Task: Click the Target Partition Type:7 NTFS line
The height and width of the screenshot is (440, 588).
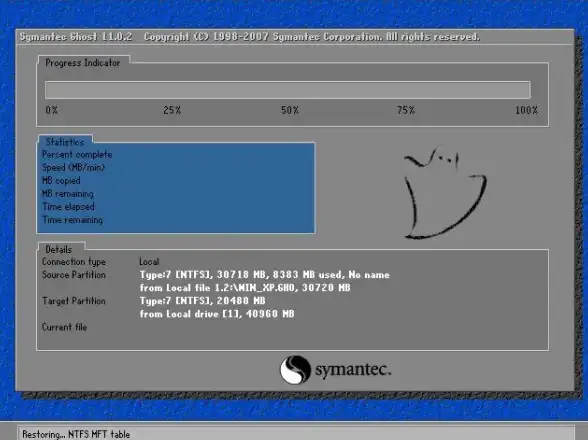Action: tap(202, 301)
